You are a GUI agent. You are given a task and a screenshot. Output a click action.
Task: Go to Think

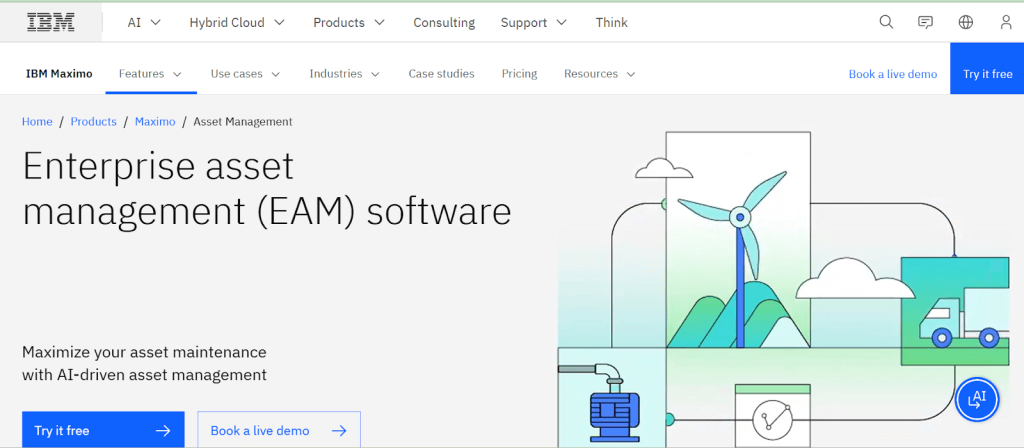[x=611, y=22]
